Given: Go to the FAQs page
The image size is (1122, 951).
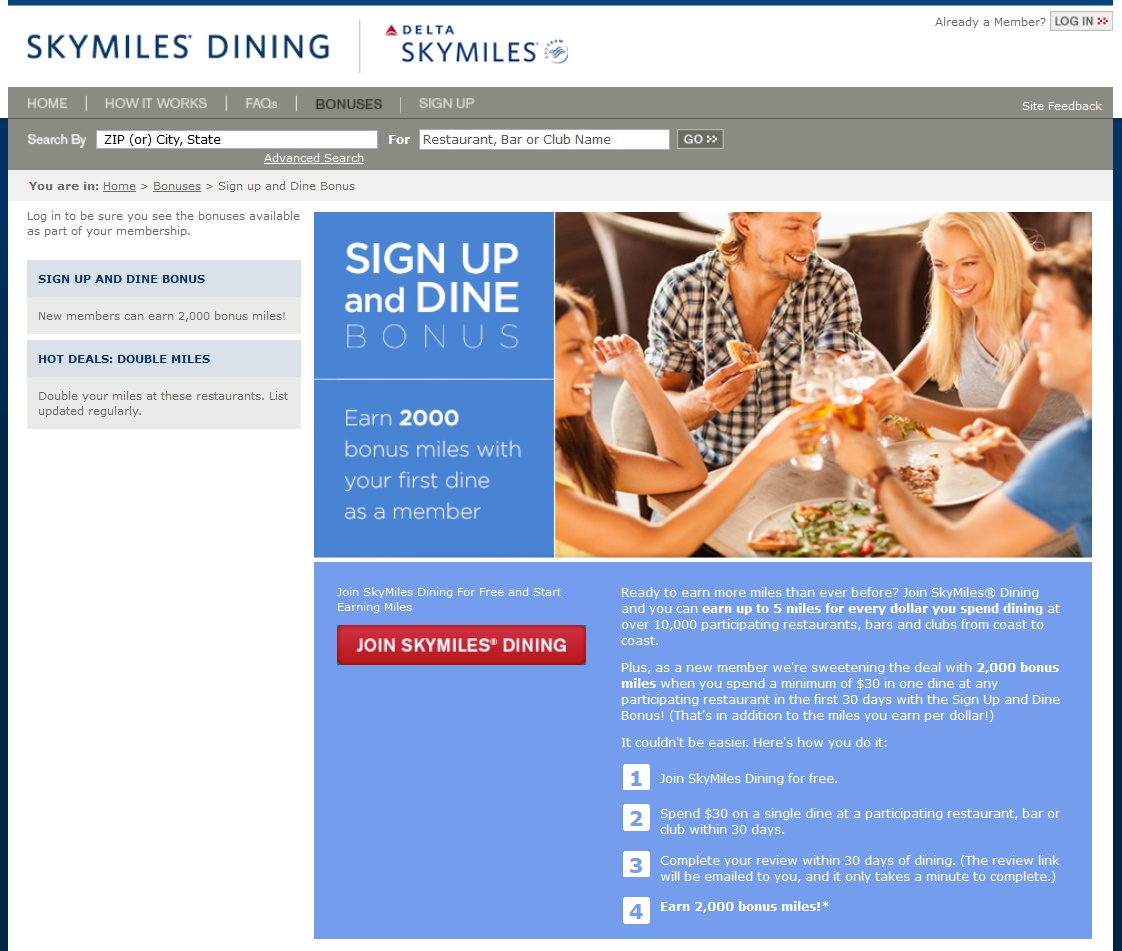Looking at the screenshot, I should coord(261,103).
